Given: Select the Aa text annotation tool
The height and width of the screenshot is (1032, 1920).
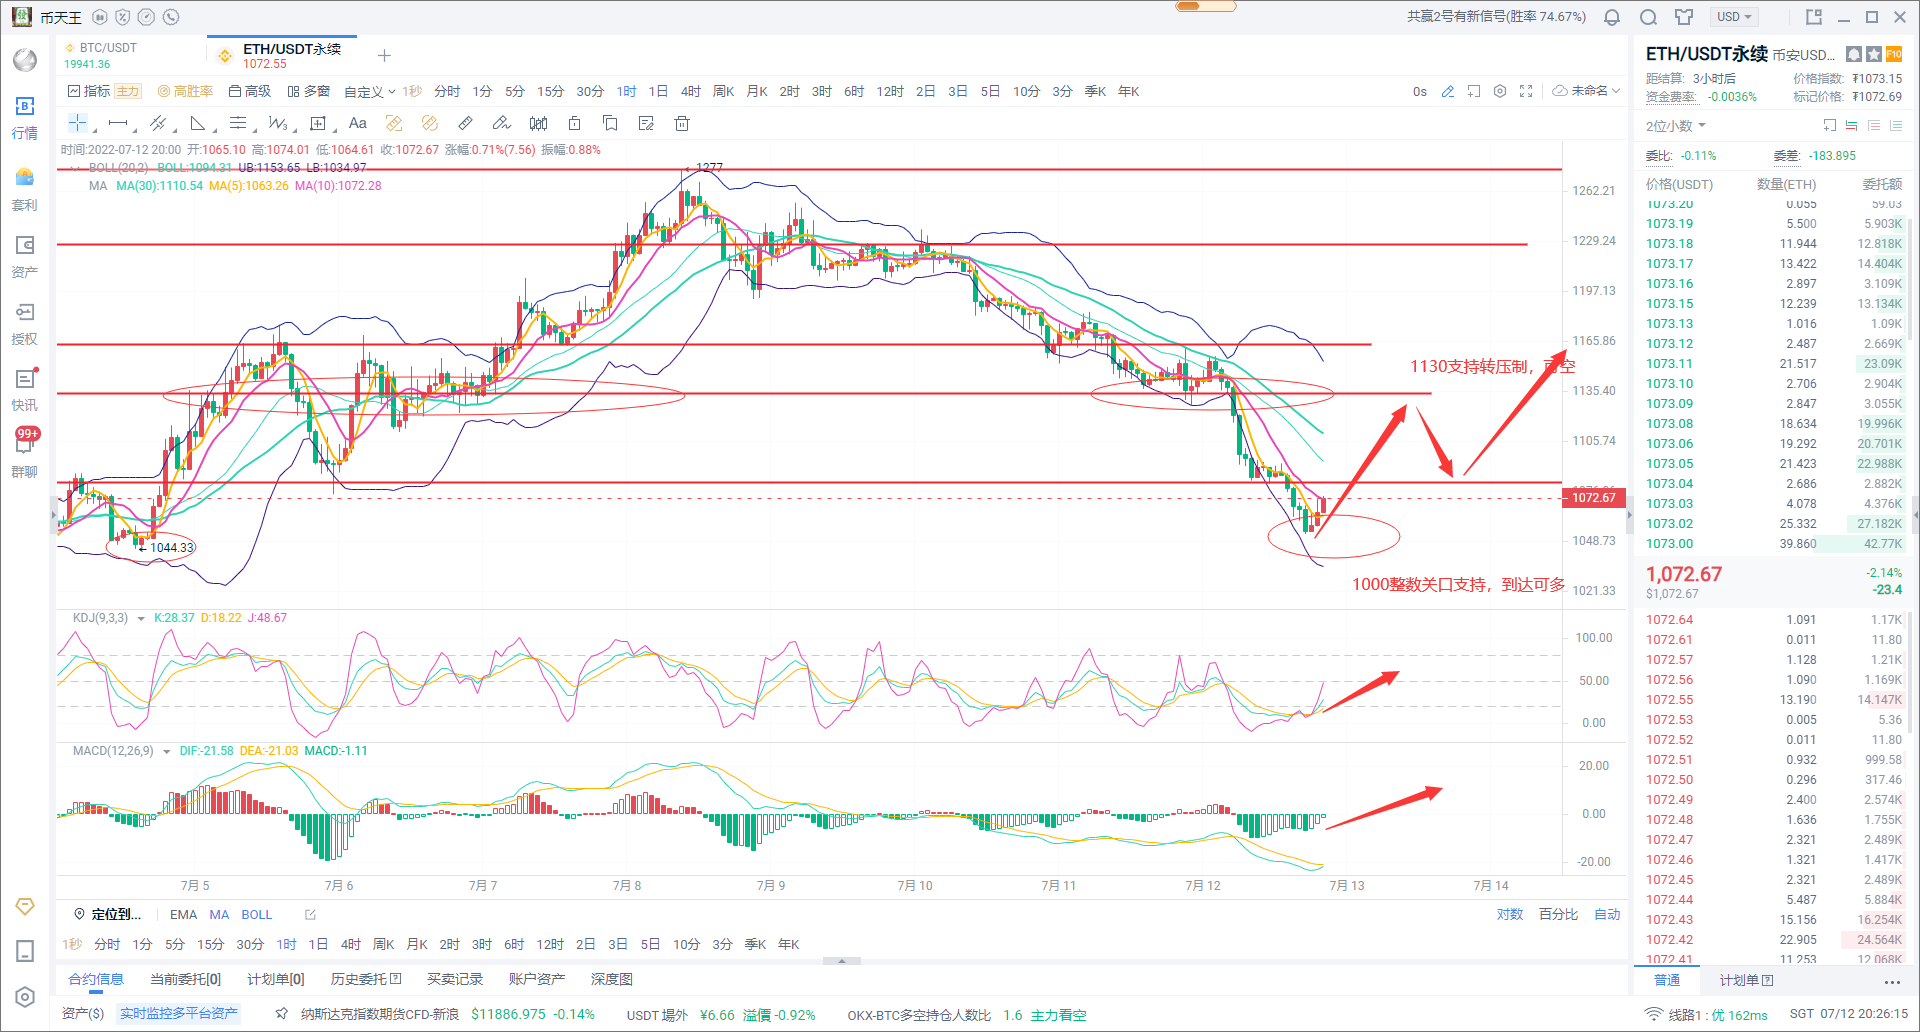Looking at the screenshot, I should pyautogui.click(x=357, y=123).
